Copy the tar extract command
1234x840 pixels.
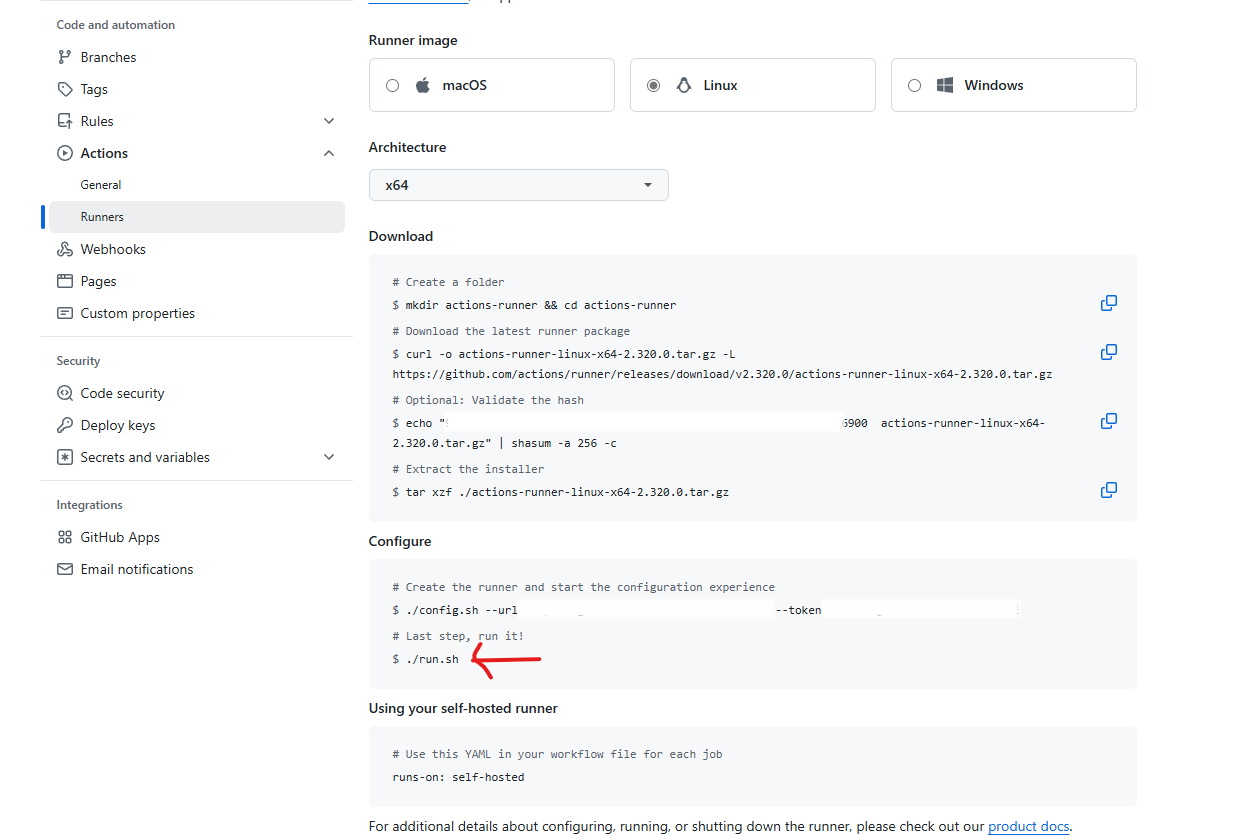(1108, 490)
